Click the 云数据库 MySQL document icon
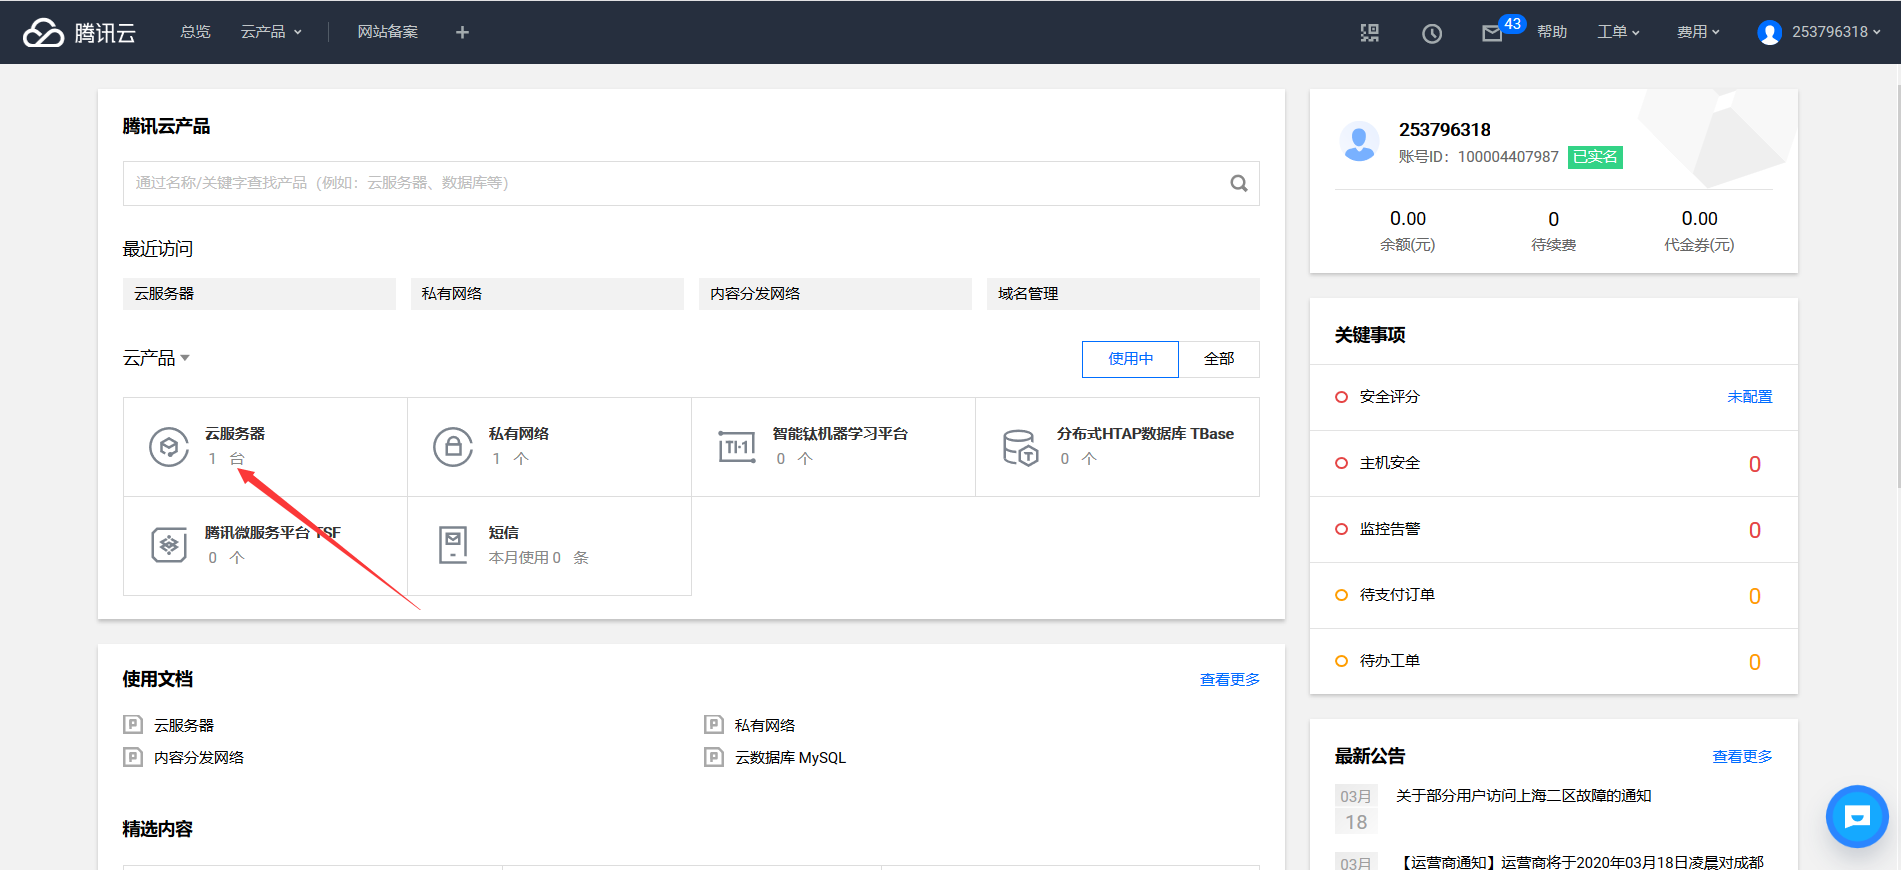 click(x=714, y=757)
